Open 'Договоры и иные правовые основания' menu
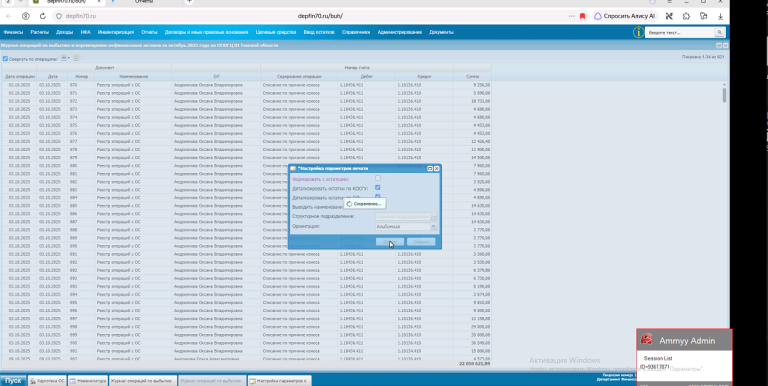This screenshot has width=768, height=386. [x=207, y=32]
